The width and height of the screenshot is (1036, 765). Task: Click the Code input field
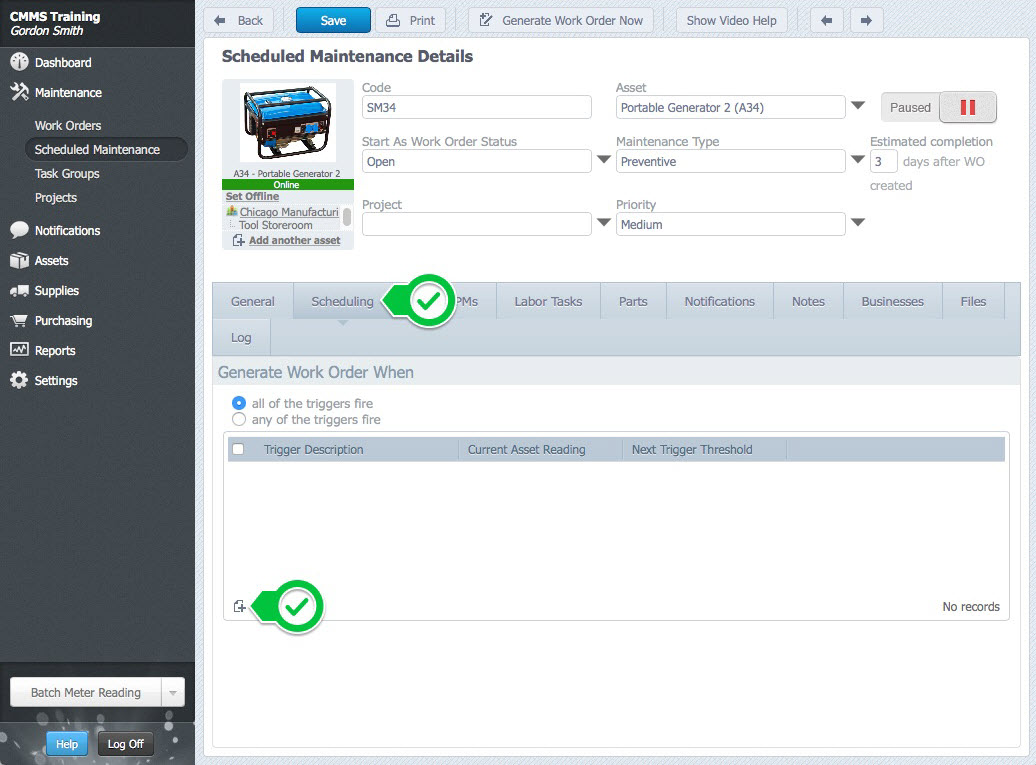pos(476,107)
